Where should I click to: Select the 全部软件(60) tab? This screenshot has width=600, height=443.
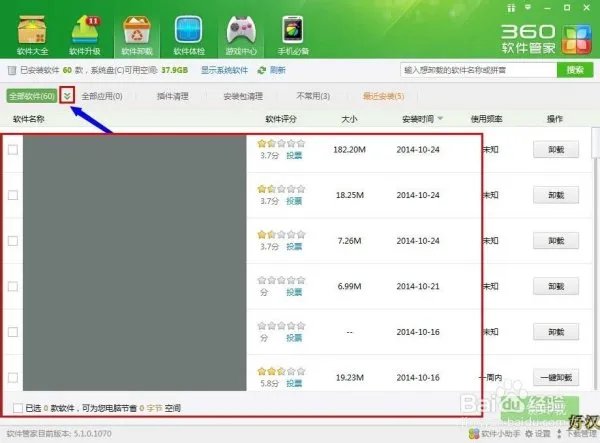pos(32,96)
